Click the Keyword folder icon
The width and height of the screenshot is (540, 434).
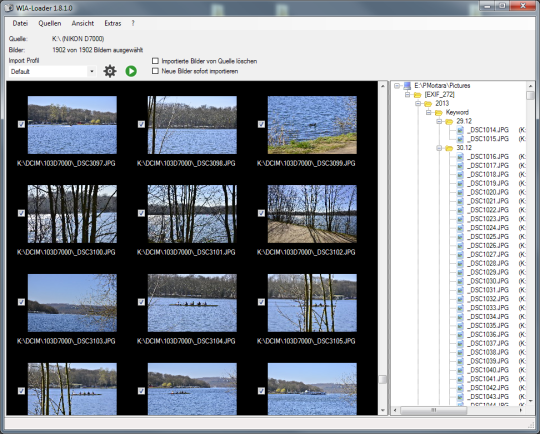438,113
